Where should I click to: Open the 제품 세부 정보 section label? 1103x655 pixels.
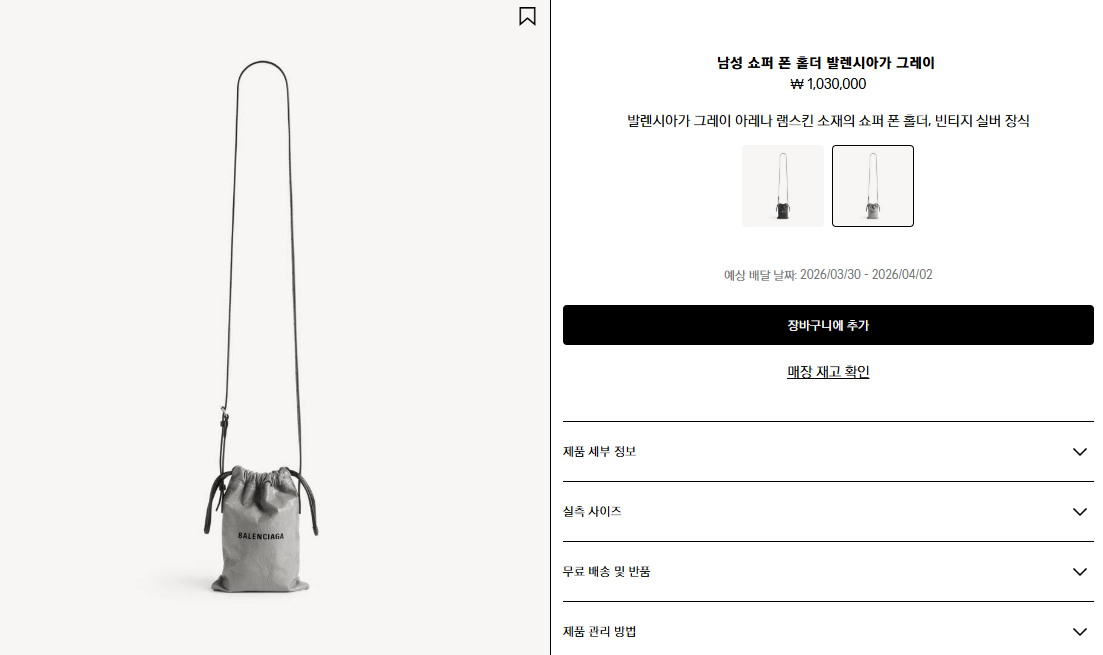point(599,452)
